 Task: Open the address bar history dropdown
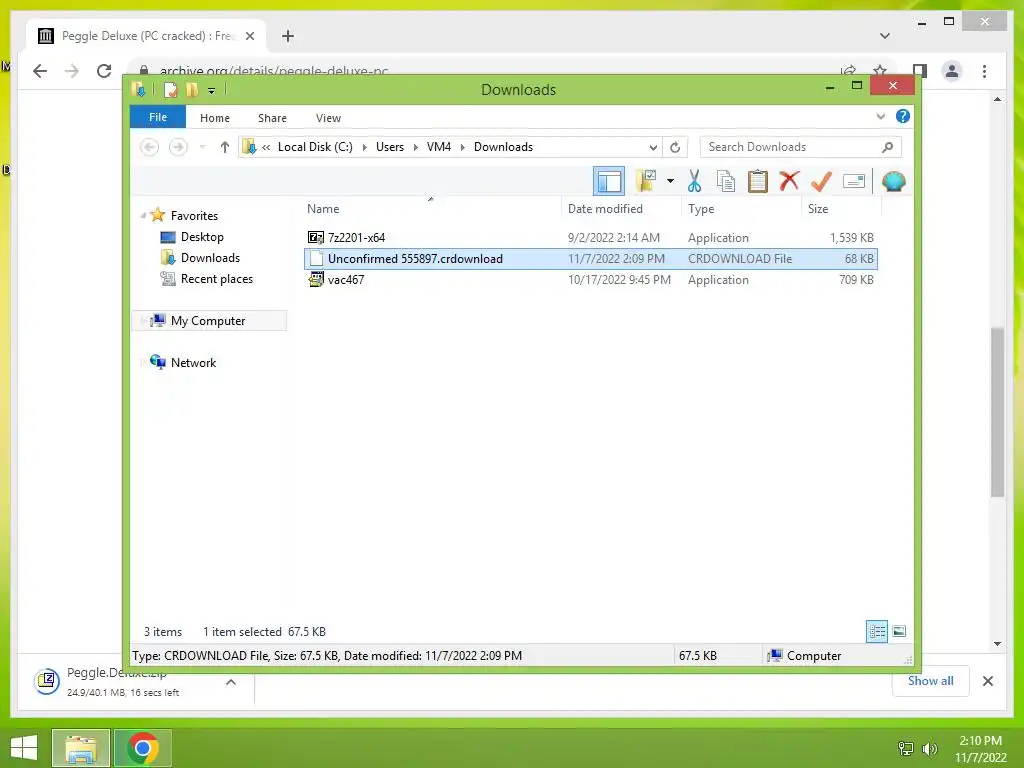pyautogui.click(x=652, y=148)
